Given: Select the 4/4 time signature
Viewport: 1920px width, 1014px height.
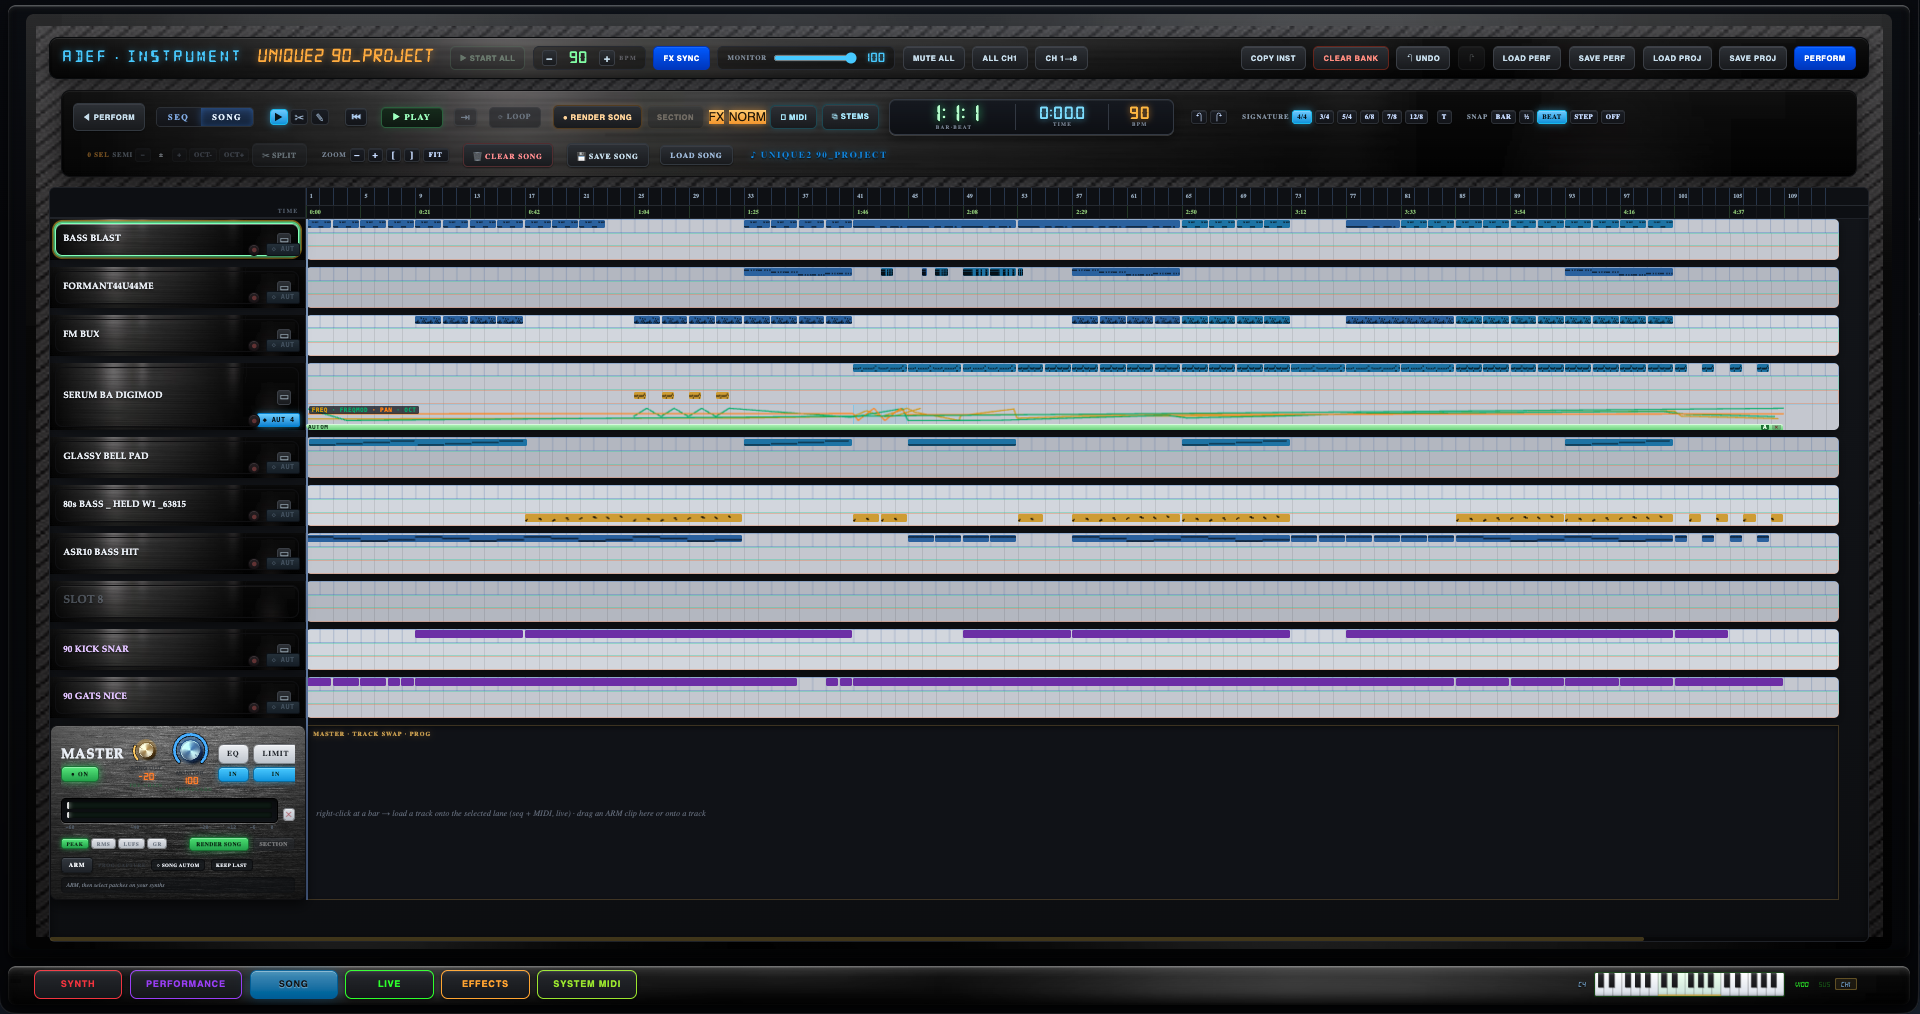Looking at the screenshot, I should (x=1301, y=117).
